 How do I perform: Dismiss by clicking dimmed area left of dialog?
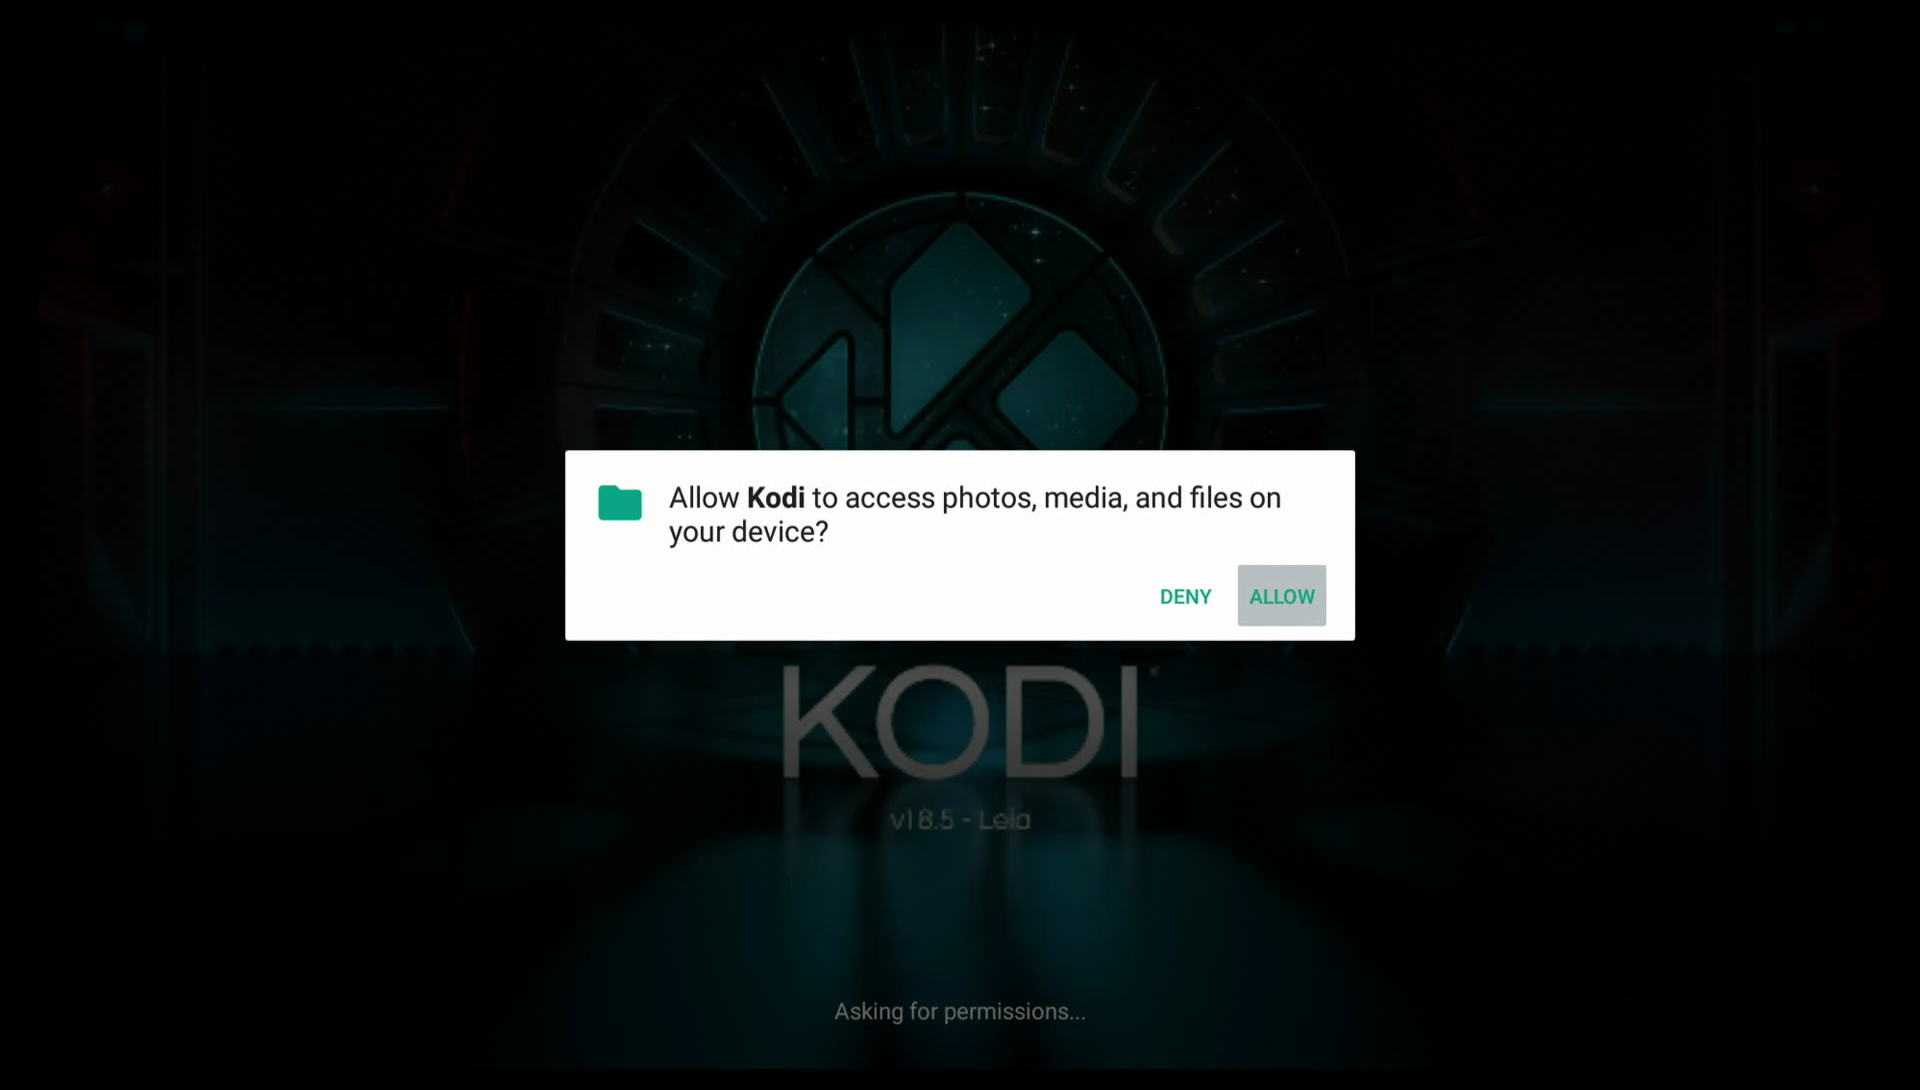click(x=280, y=545)
